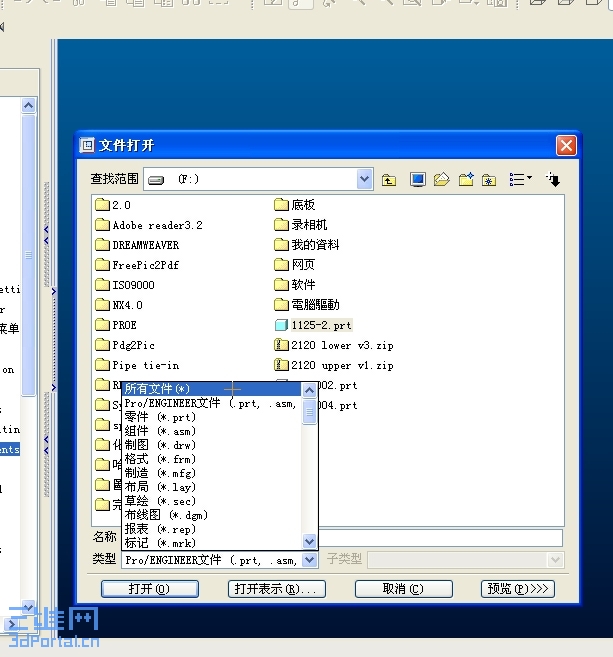Select the 录相机 folder

(x=301, y=225)
